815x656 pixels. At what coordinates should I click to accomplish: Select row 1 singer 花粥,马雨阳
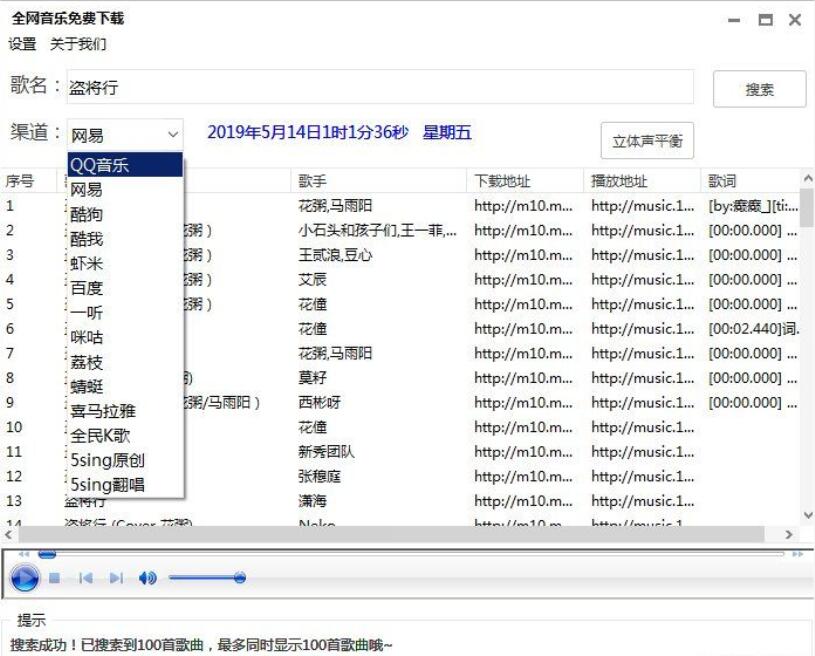(x=335, y=206)
